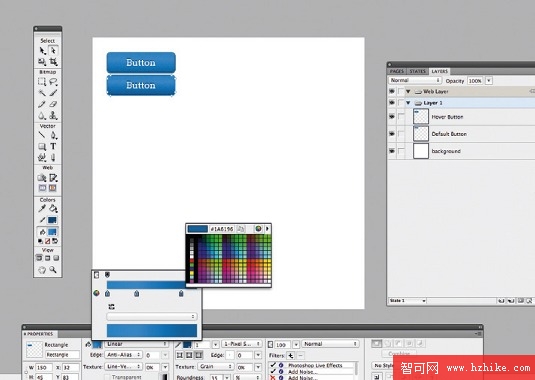Viewport: 535px width, 380px height.
Task: Click the top Button on canvas
Action: [x=141, y=62]
